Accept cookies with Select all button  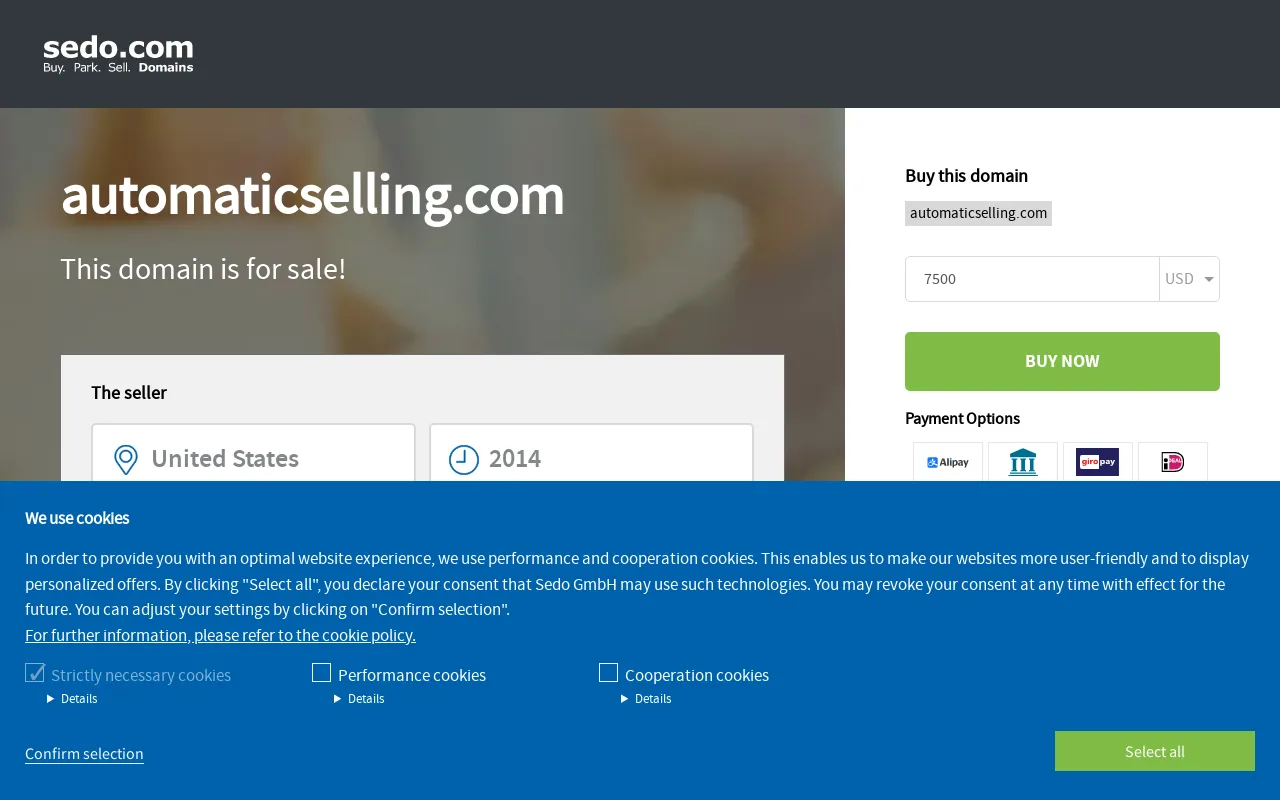point(1155,751)
